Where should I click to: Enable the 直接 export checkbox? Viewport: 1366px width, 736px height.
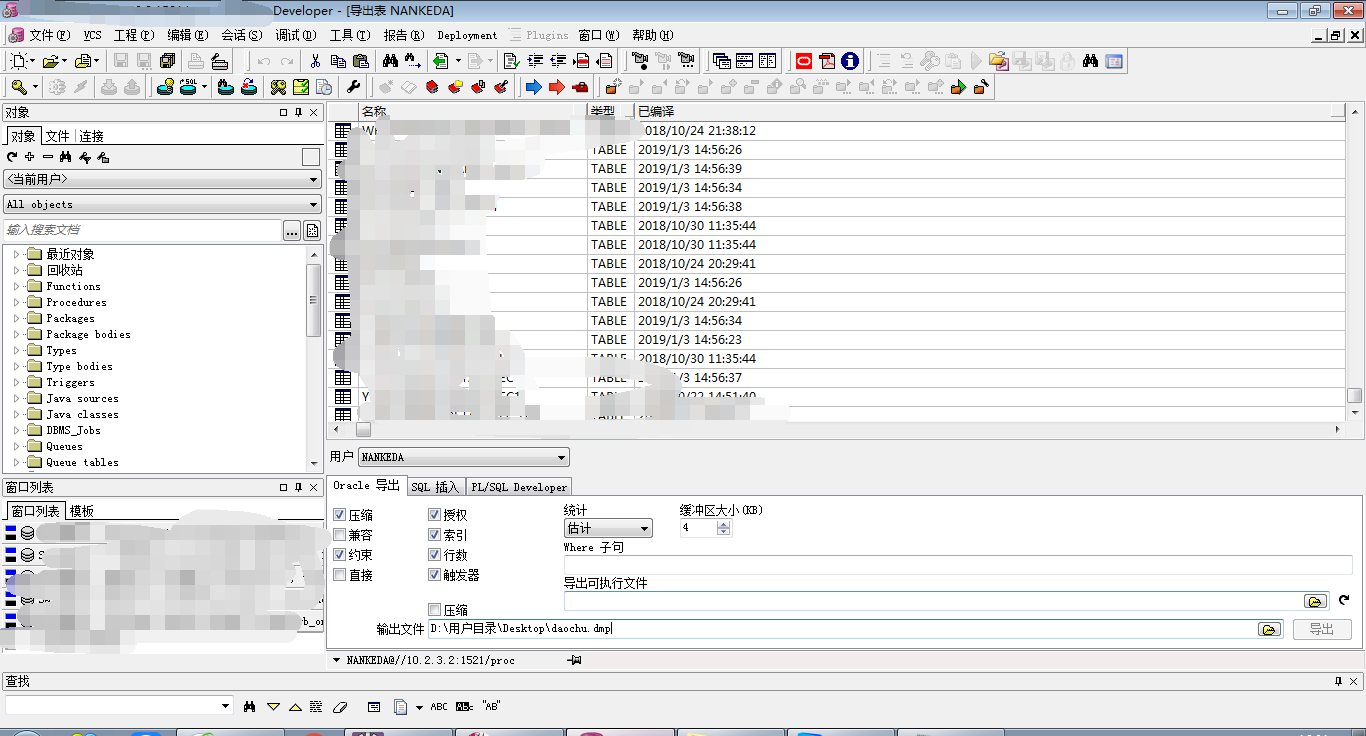(338, 574)
